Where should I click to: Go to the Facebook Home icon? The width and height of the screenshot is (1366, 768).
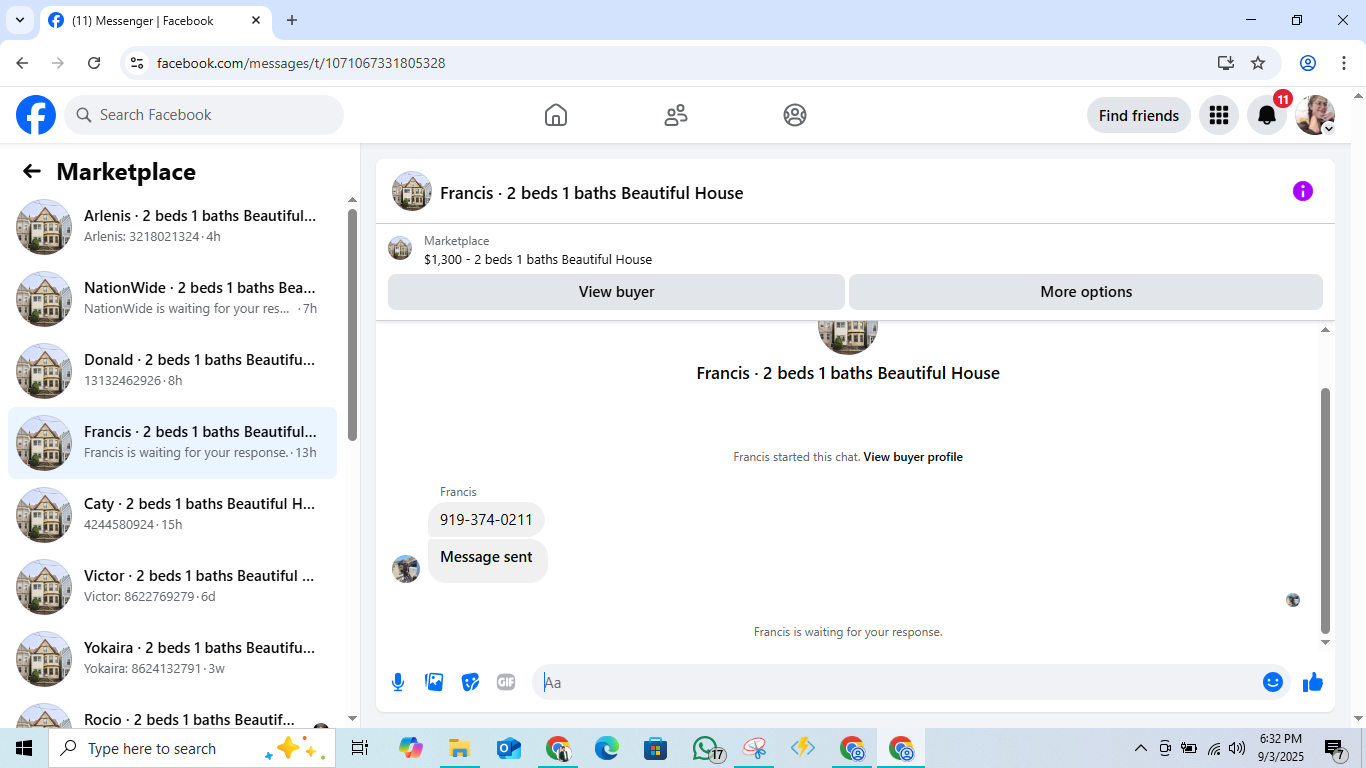pyautogui.click(x=556, y=115)
